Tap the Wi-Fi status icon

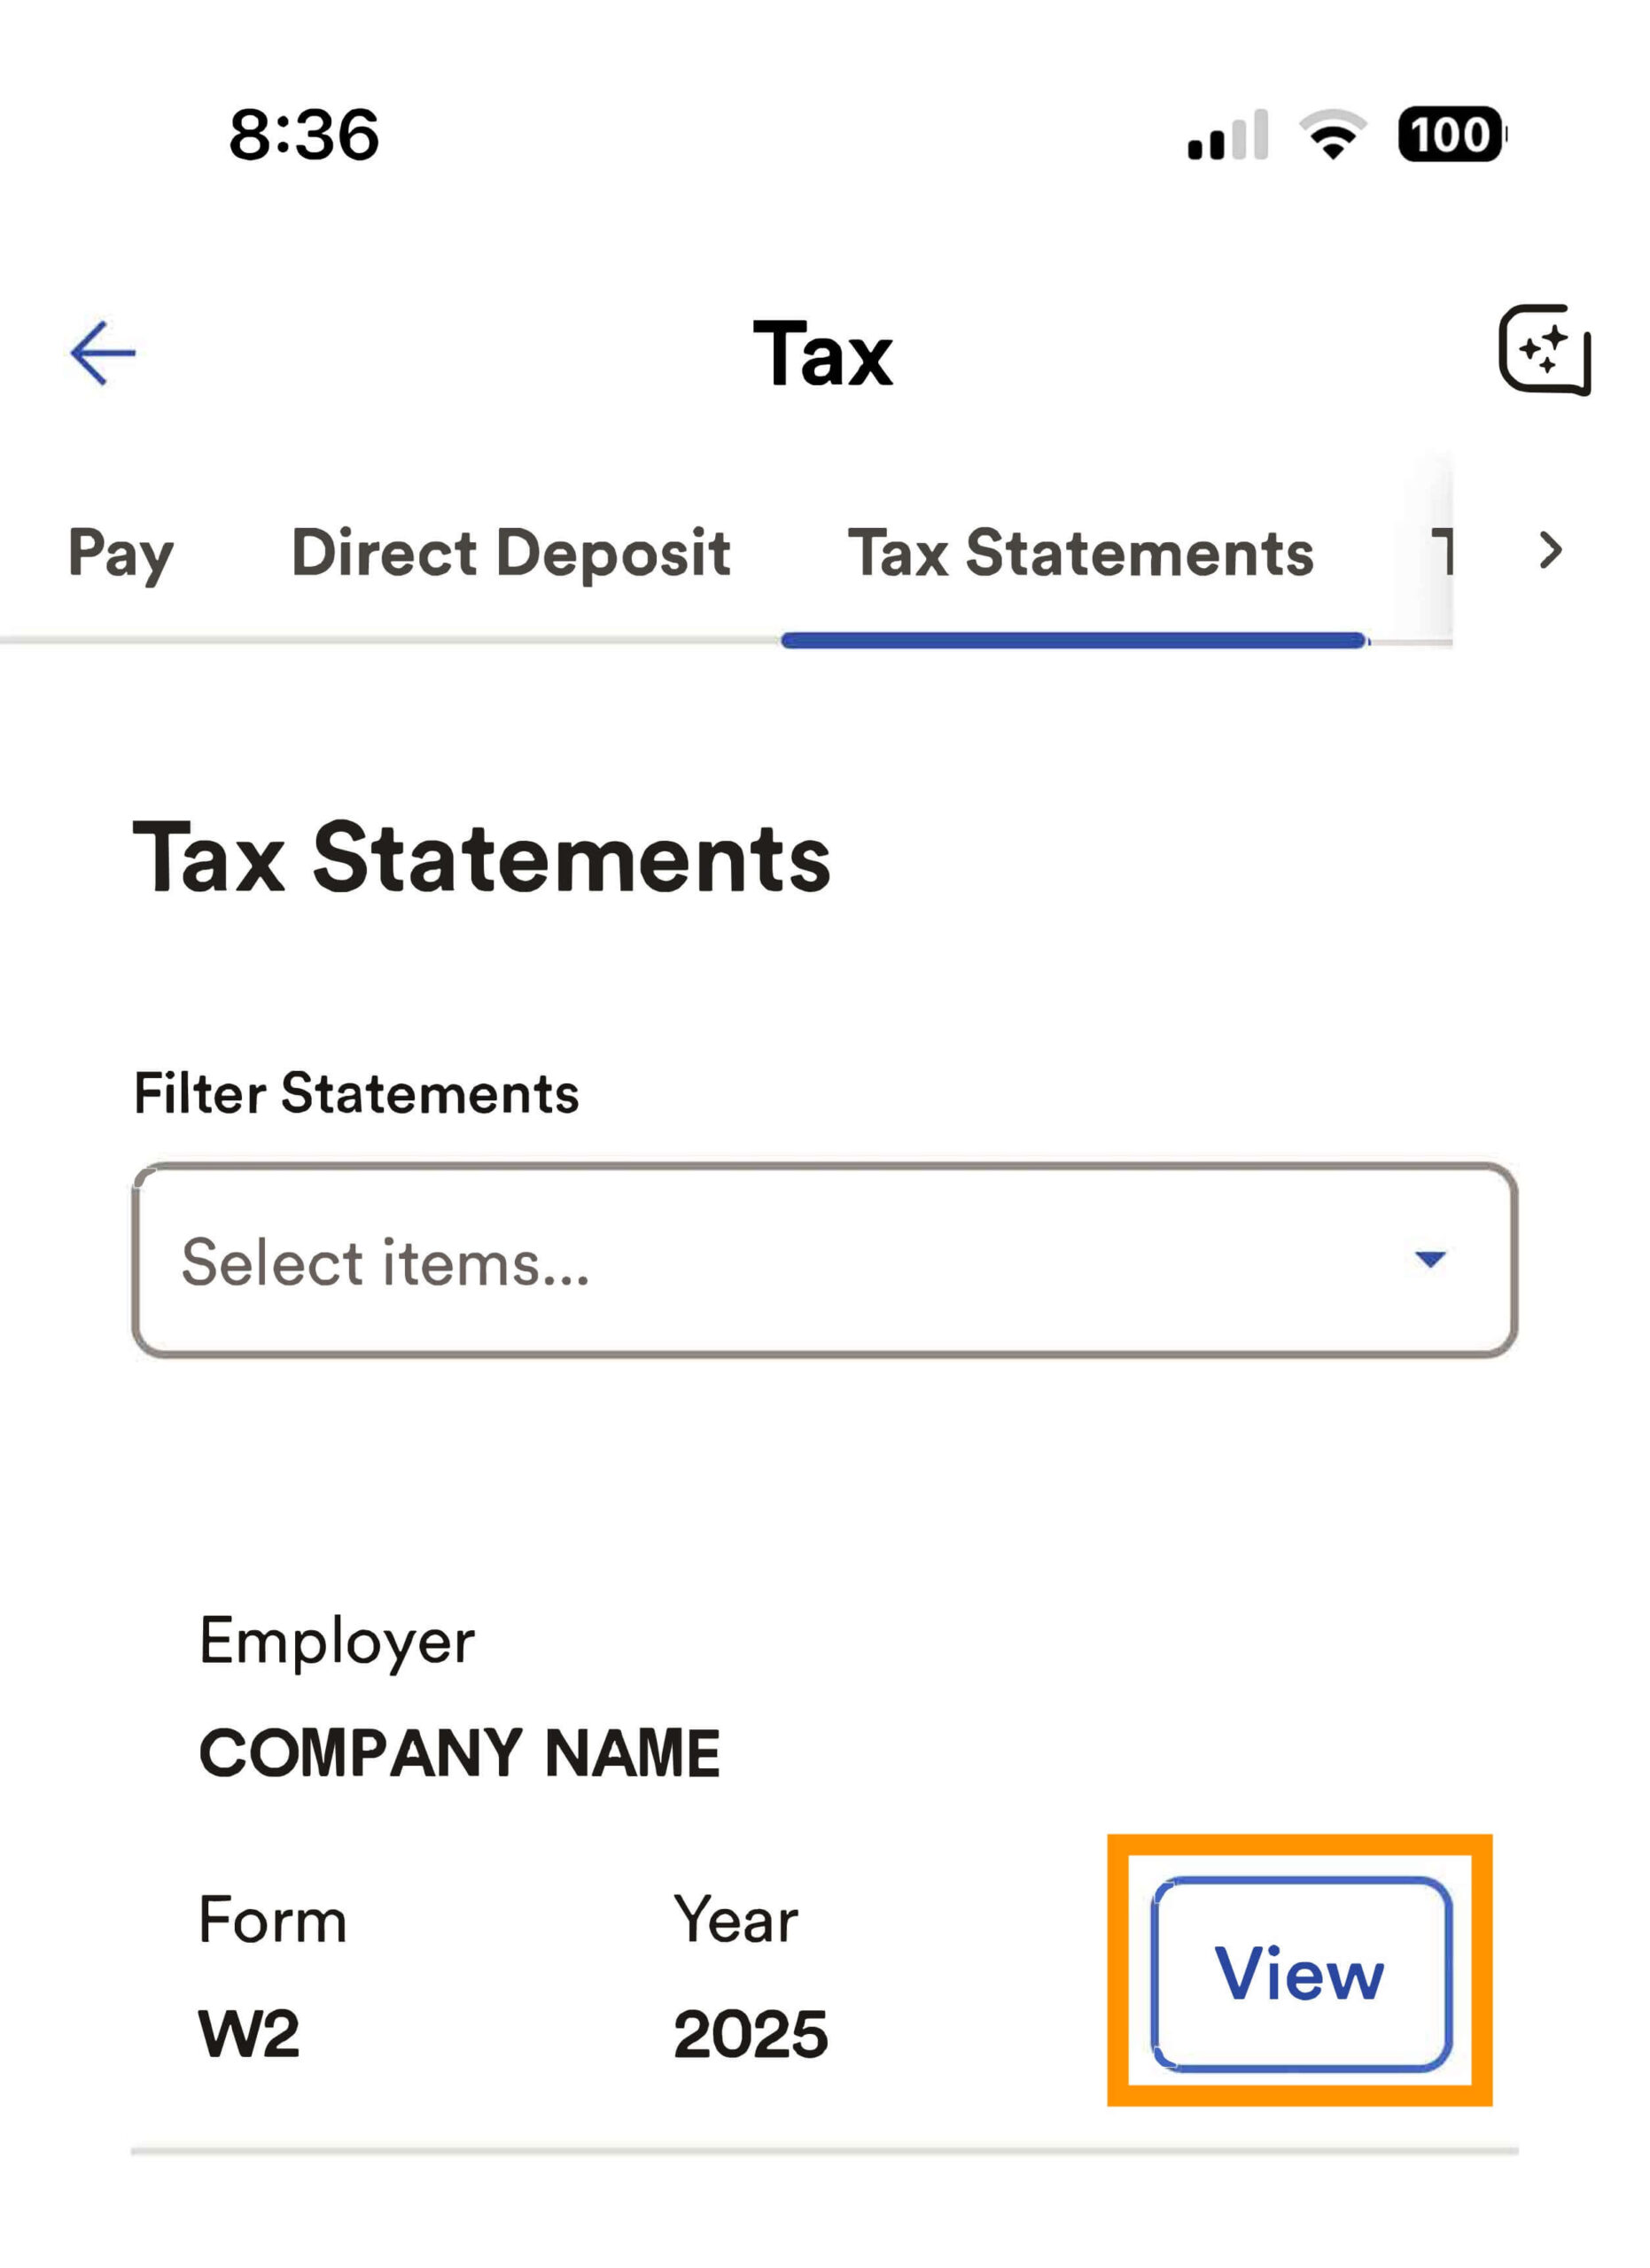[1332, 134]
